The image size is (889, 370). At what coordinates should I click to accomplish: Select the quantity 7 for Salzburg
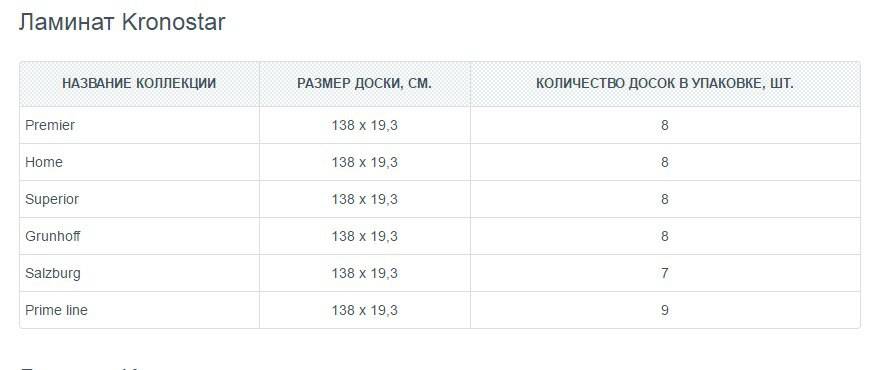pos(664,274)
